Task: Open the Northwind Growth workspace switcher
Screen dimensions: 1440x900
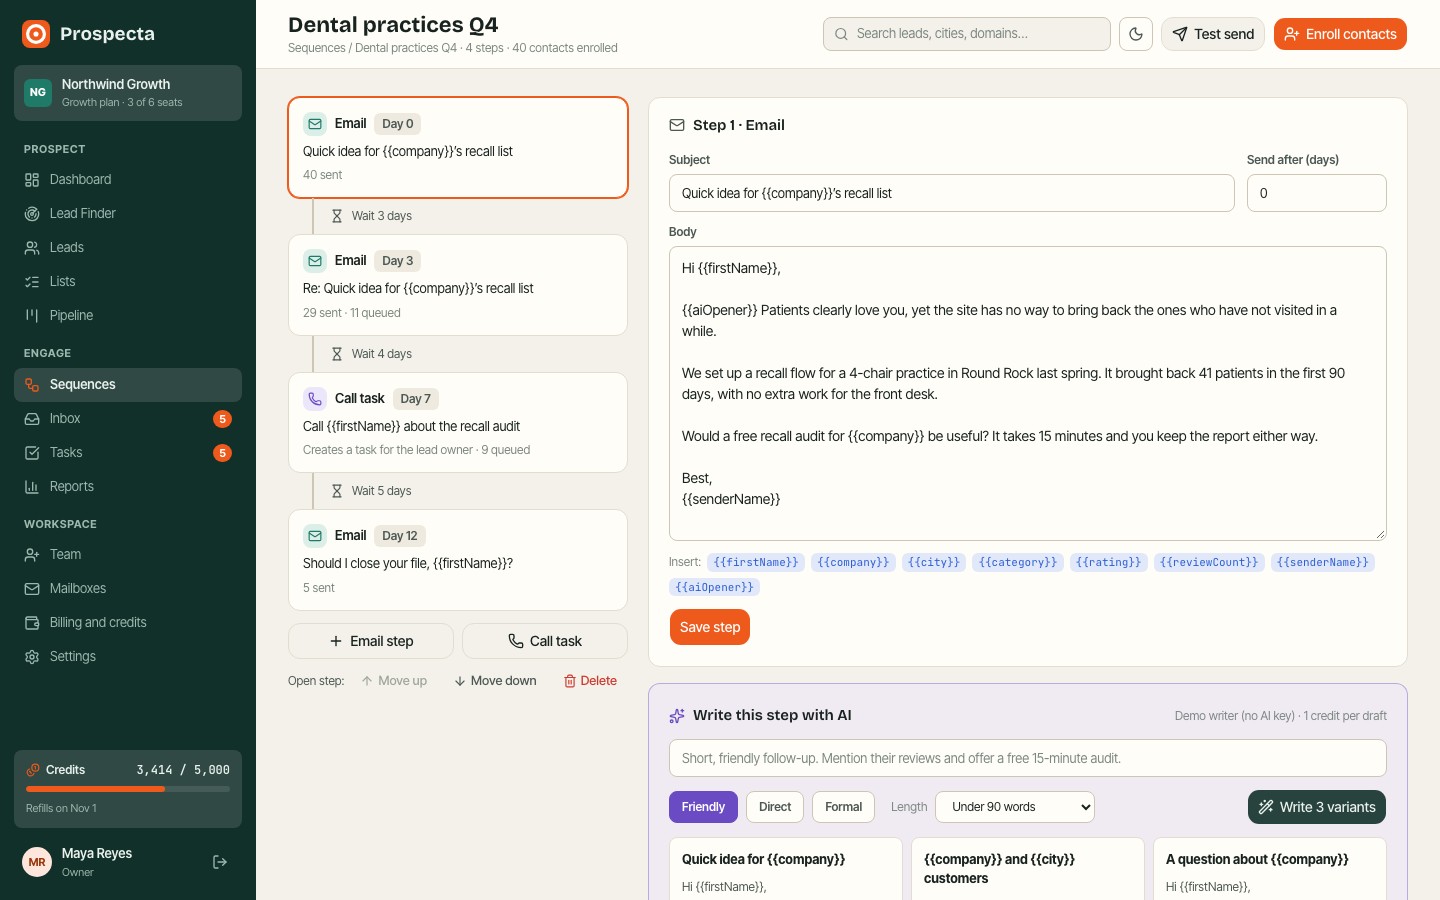Action: point(128,93)
